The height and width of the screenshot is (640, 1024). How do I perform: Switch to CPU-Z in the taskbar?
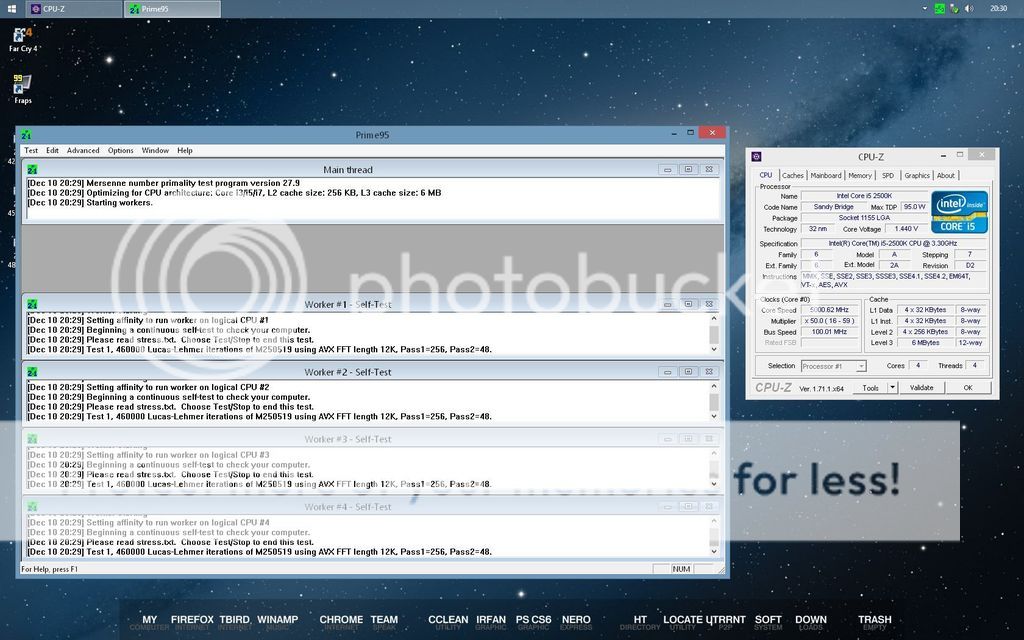tap(73, 9)
